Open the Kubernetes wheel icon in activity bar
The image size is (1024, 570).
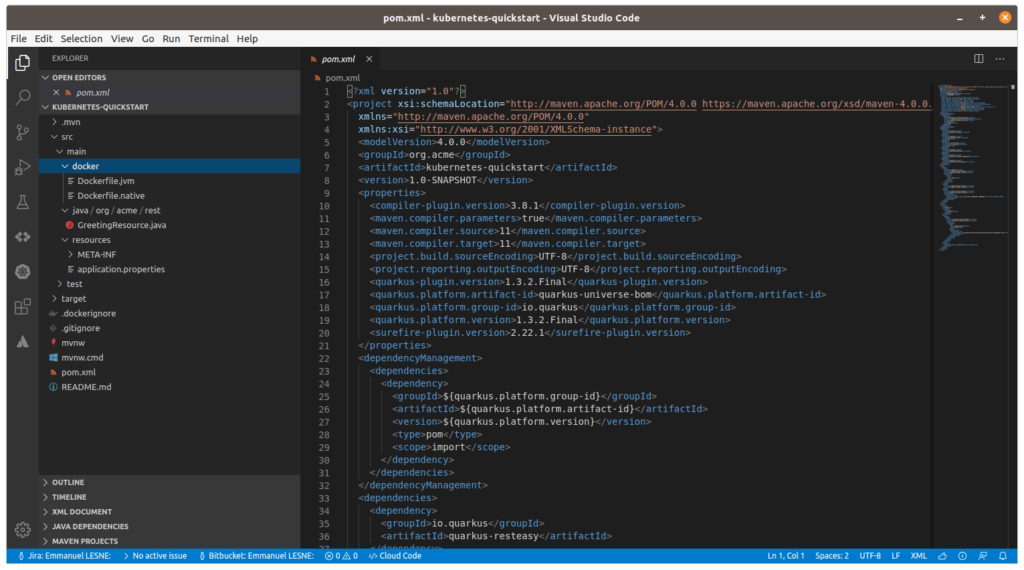point(23,272)
